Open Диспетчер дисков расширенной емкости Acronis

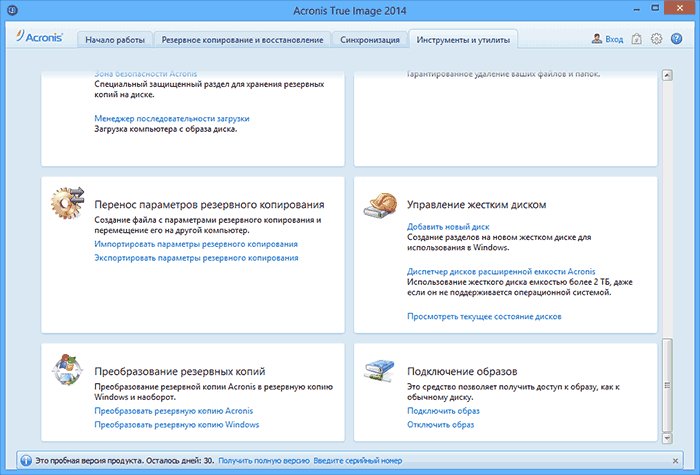(x=501, y=271)
